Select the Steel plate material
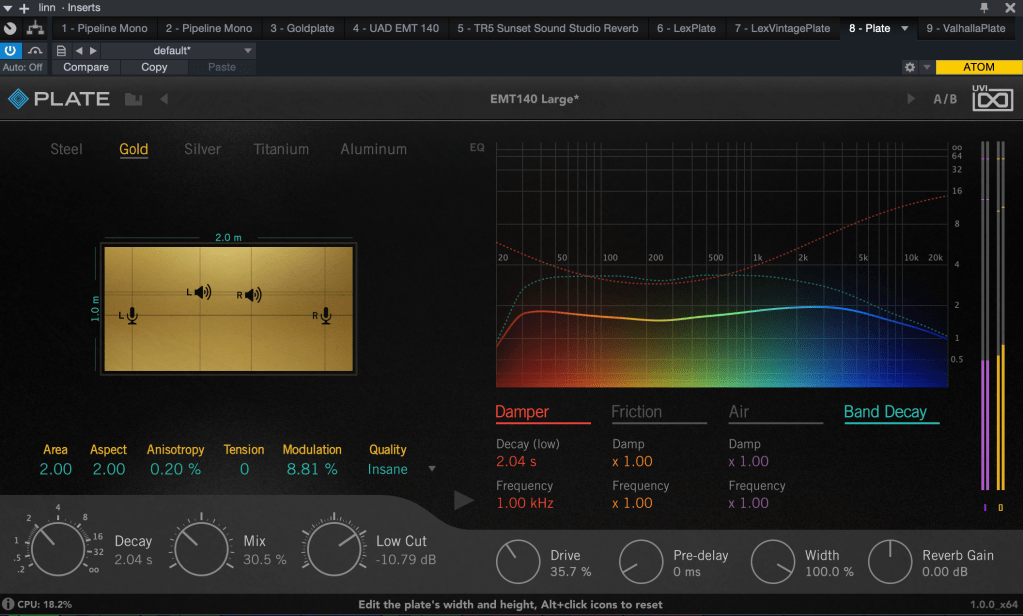 pos(66,149)
